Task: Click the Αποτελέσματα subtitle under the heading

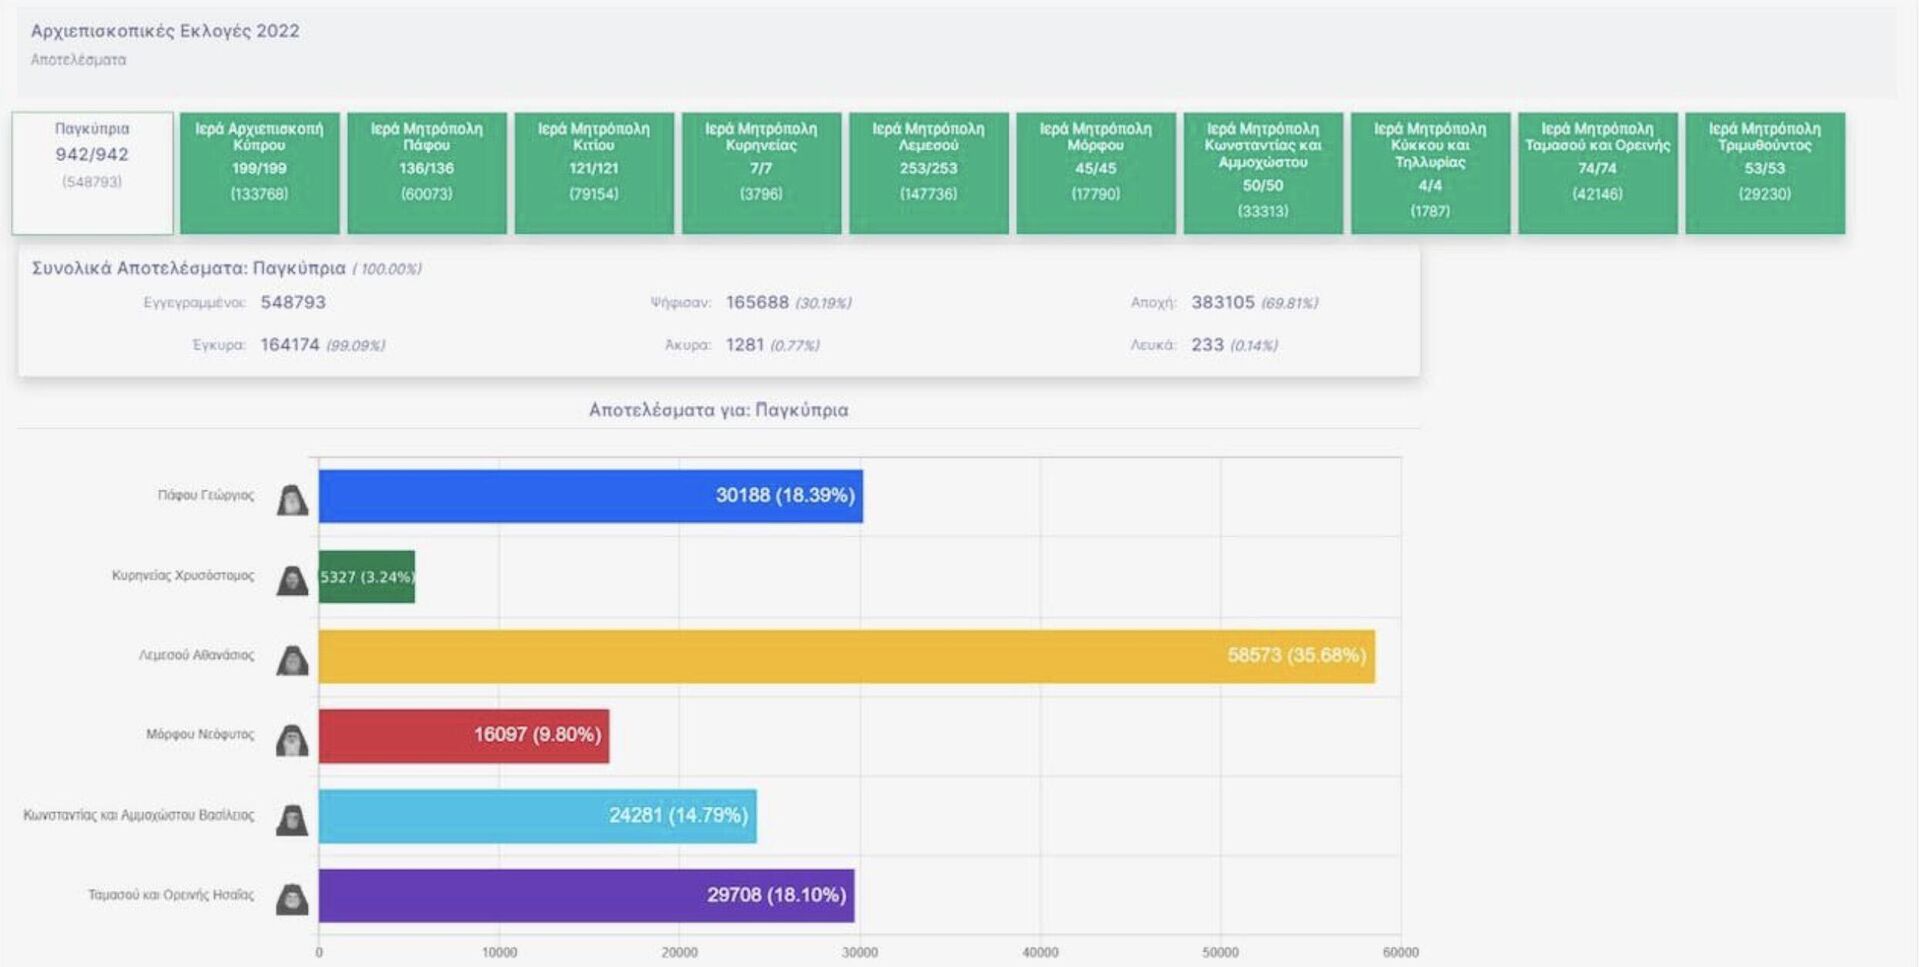Action: coord(78,60)
